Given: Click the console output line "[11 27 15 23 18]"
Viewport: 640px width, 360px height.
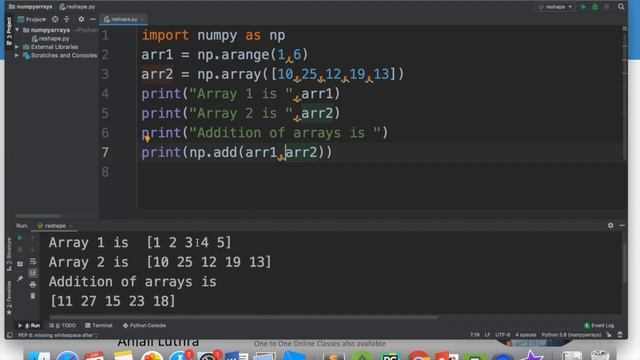Looking at the screenshot, I should click(112, 301).
